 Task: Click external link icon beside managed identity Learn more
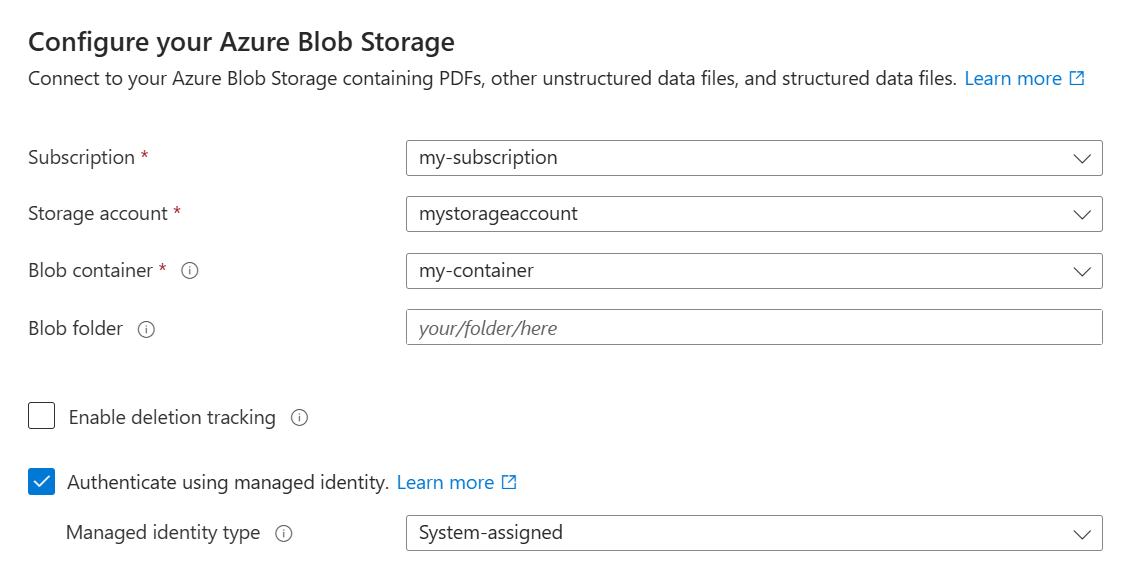509,482
